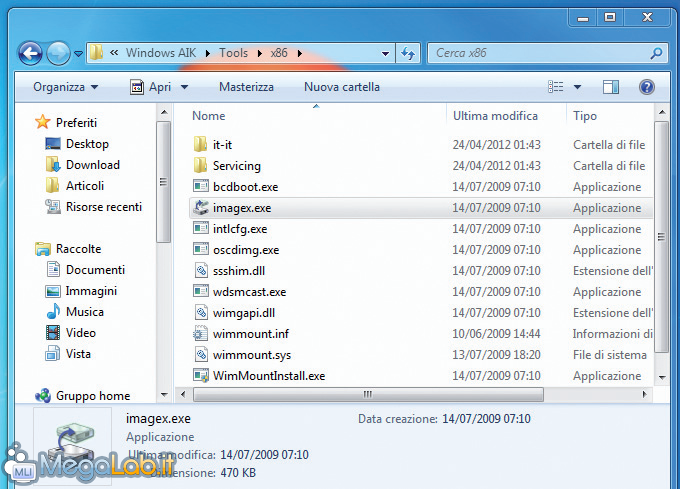
Task: Click down arrow of file list scrollbar
Action: 662,378
